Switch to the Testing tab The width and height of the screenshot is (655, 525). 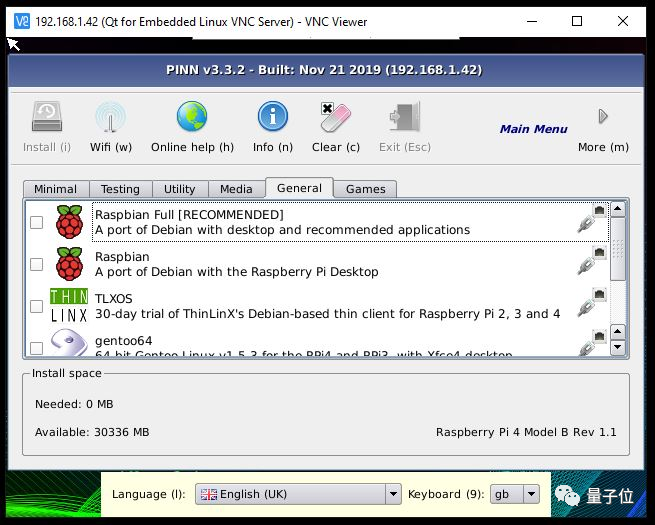120,189
